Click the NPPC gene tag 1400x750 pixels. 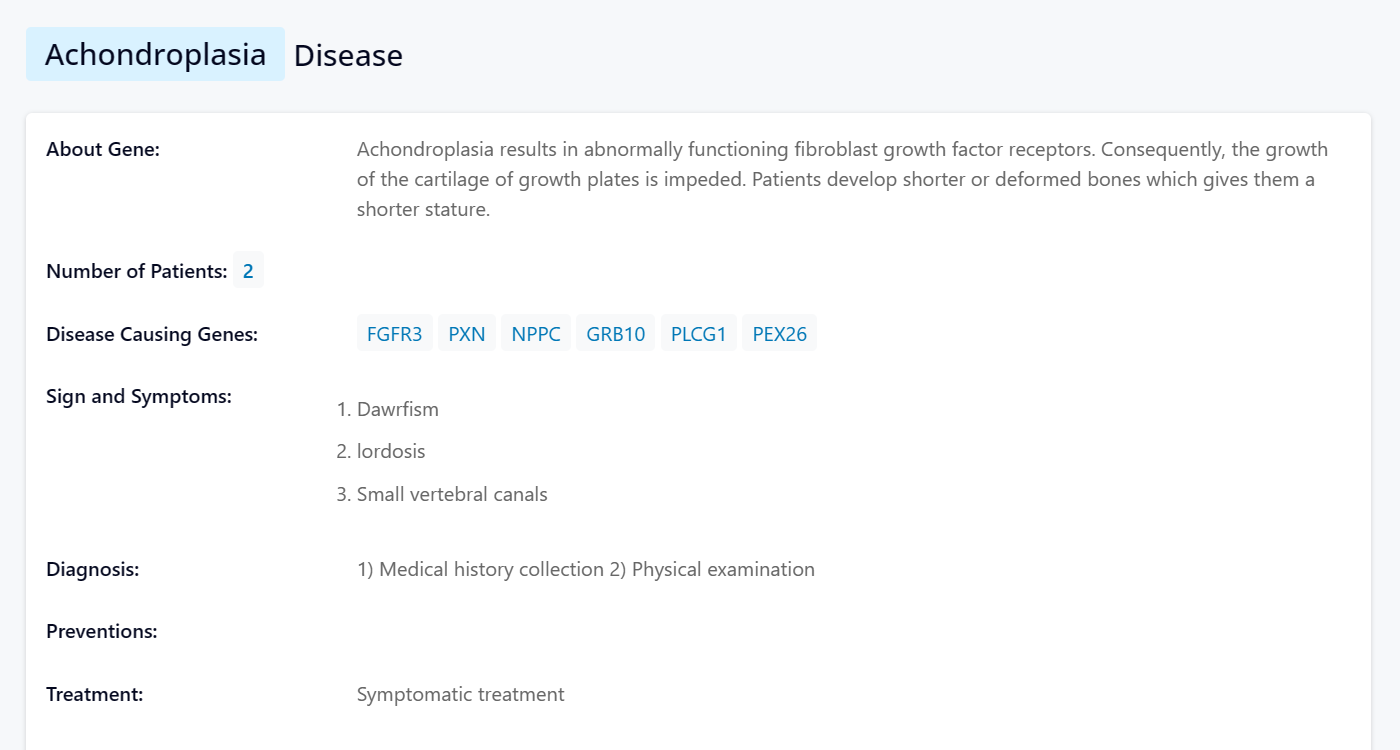[x=536, y=334]
